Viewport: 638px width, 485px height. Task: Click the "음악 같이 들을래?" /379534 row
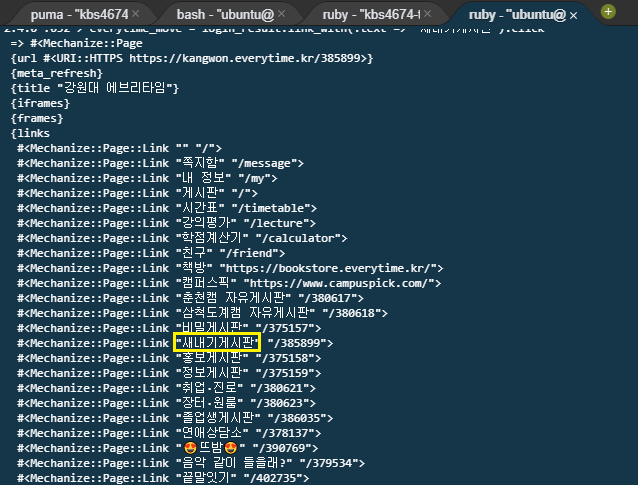191,463
